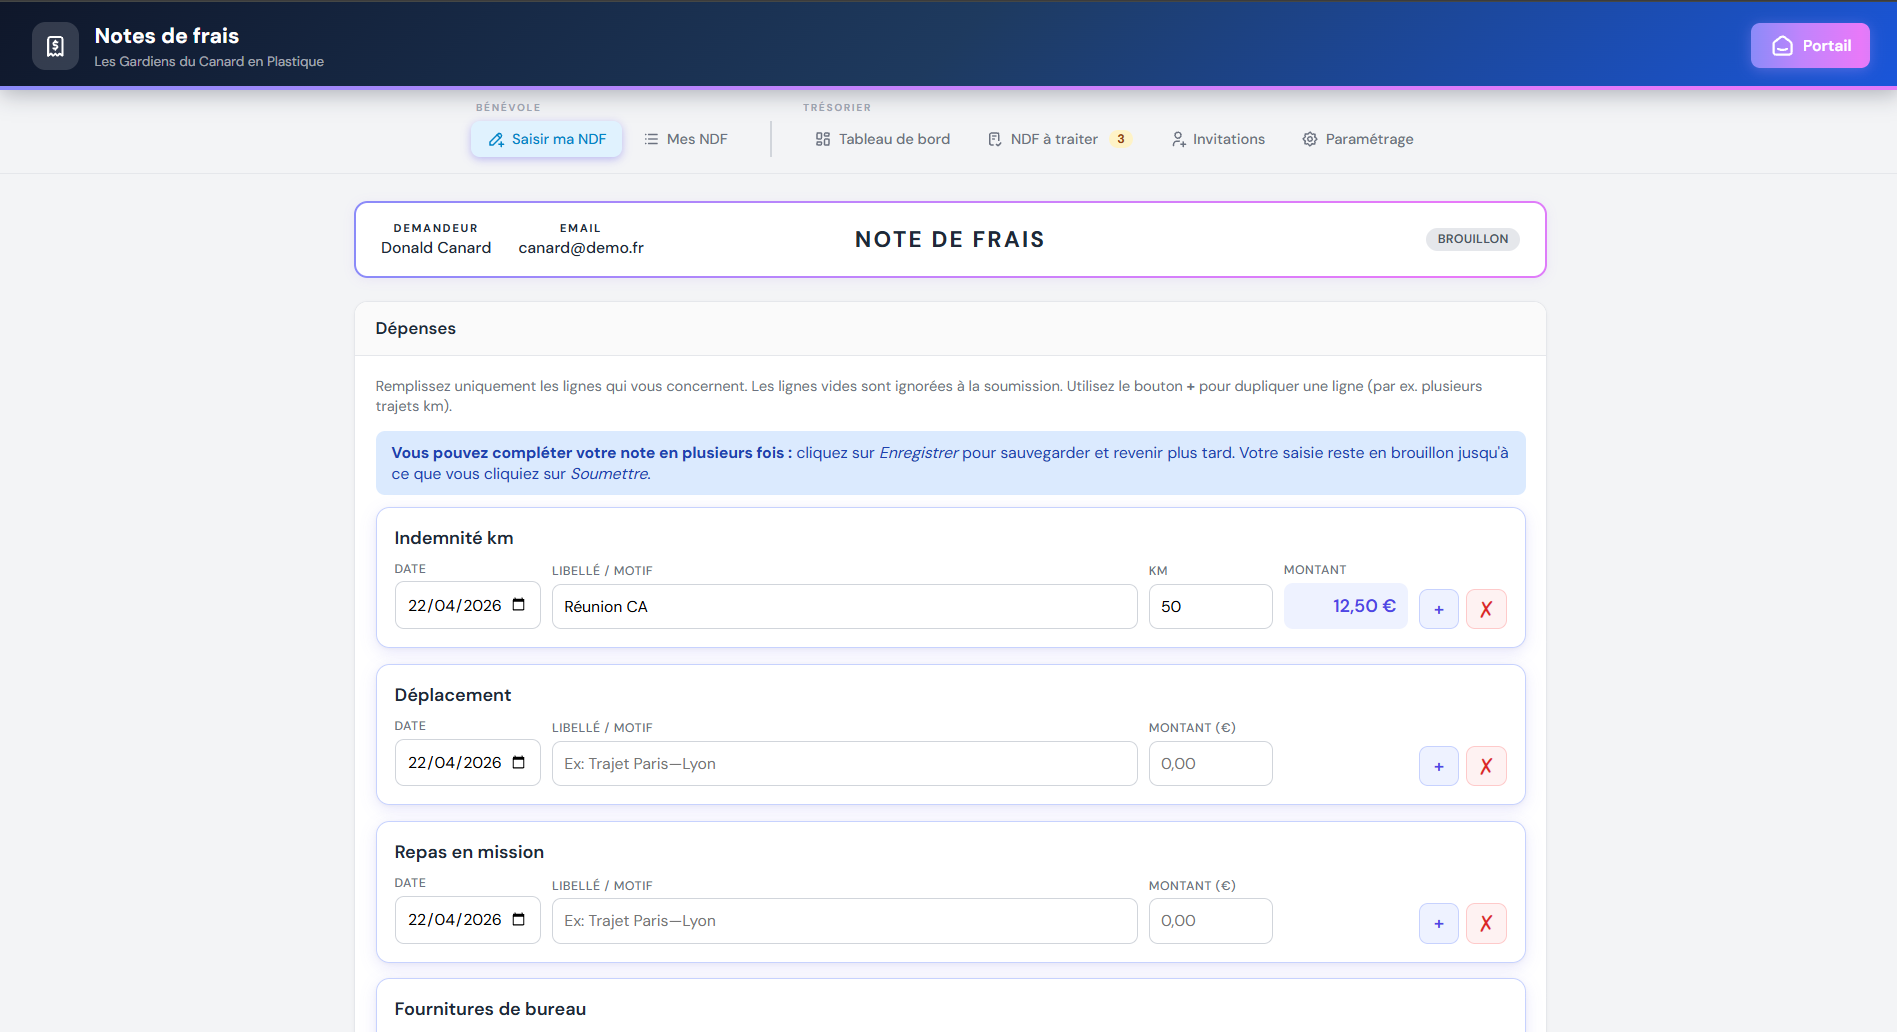The width and height of the screenshot is (1897, 1032).
Task: Click the pencil icon on Saisir ma NDF
Action: 497,140
